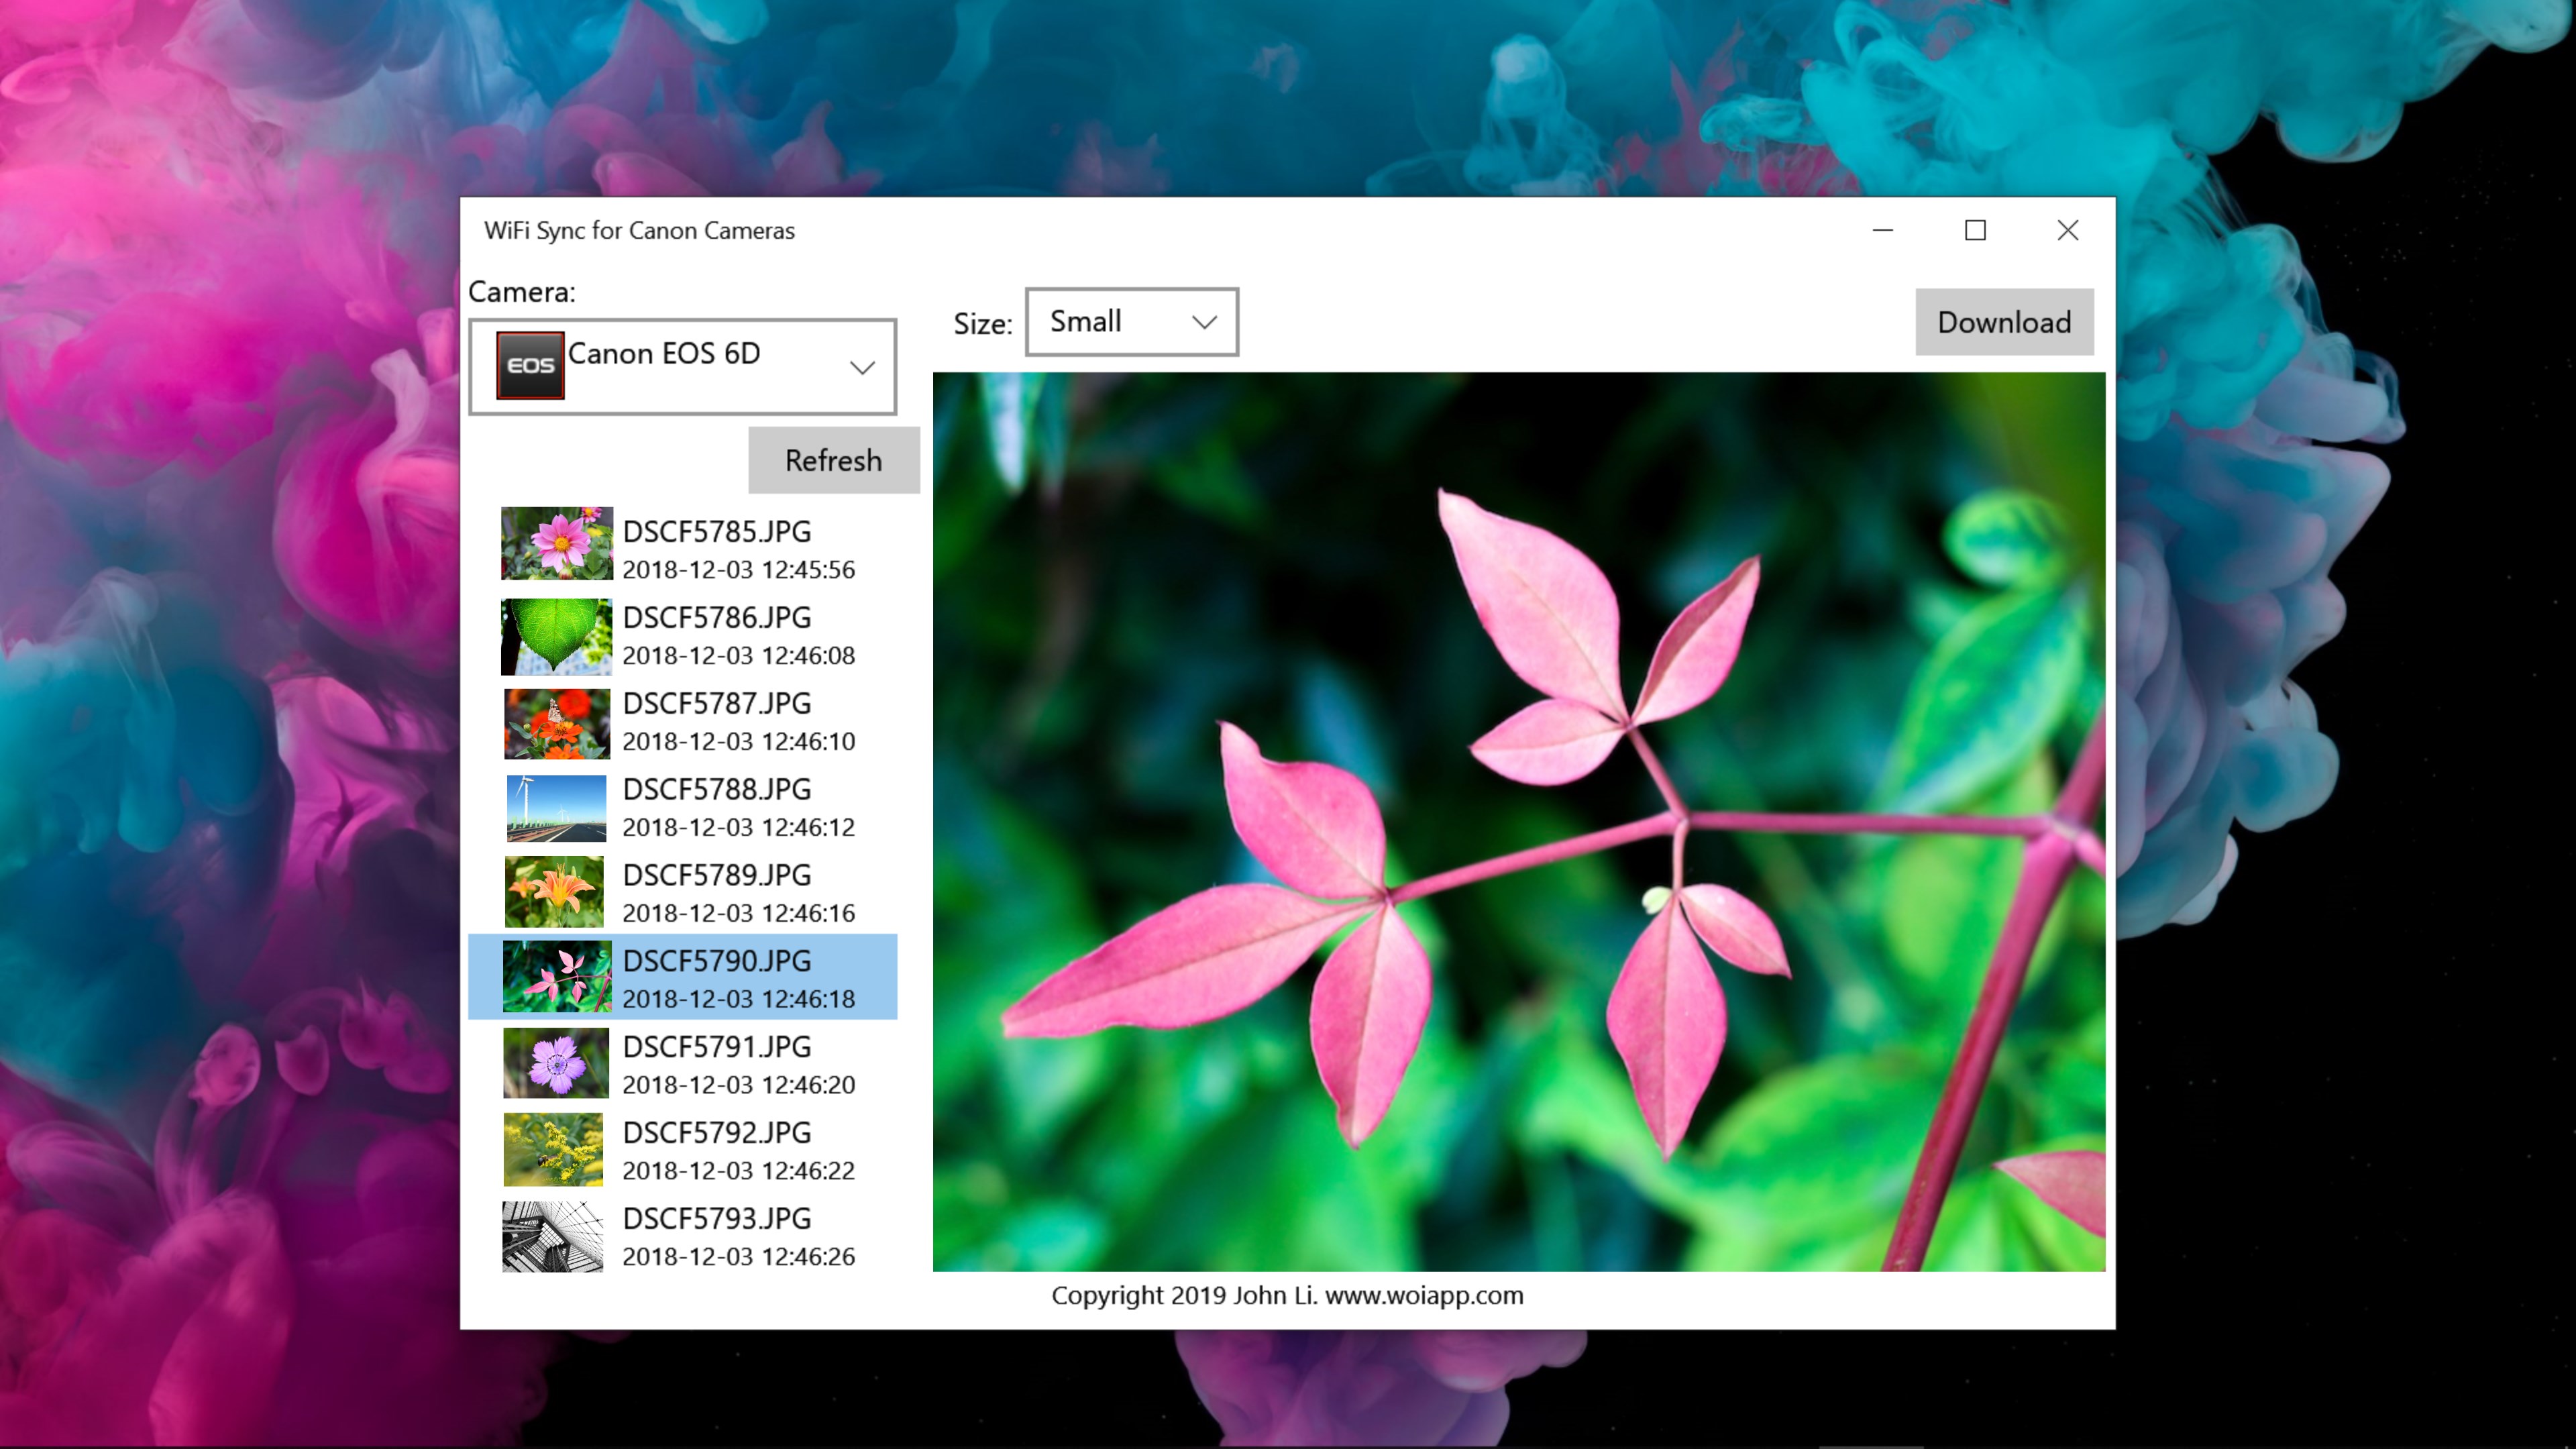Open the Size dropdown set to Small
This screenshot has height=1449, width=2576.
1130,322
